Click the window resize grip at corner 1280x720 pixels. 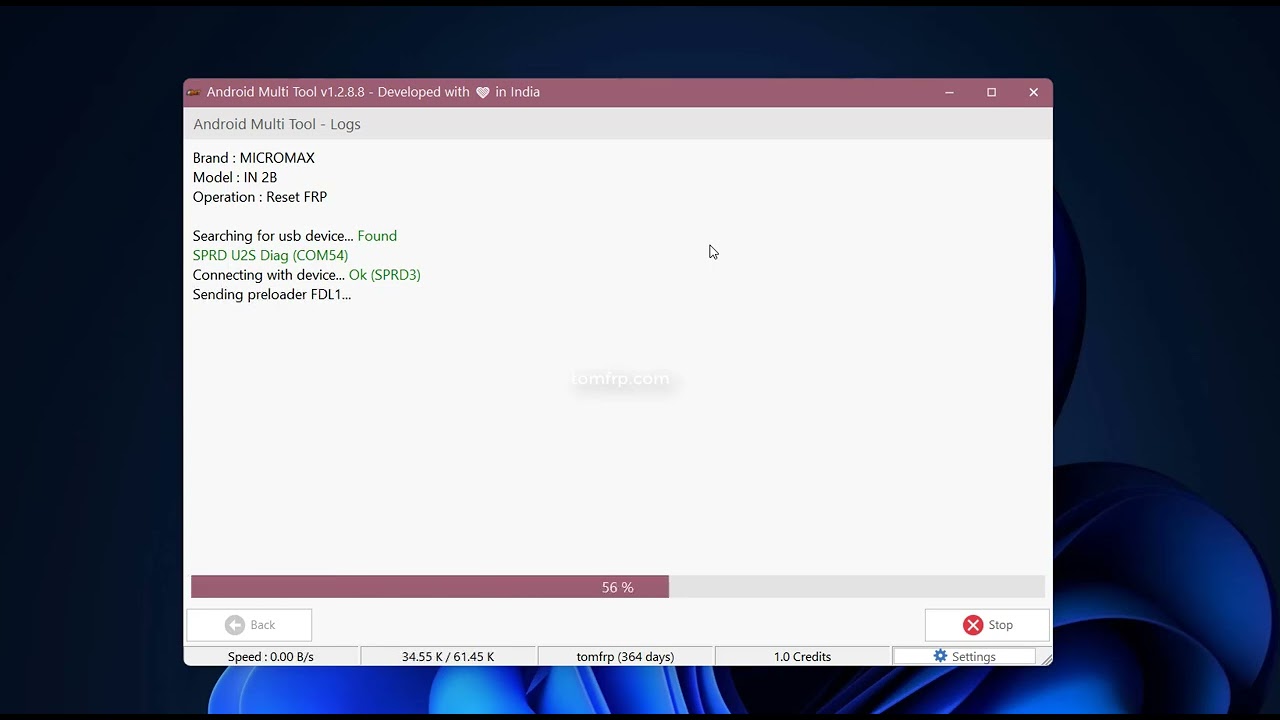(x=1046, y=658)
